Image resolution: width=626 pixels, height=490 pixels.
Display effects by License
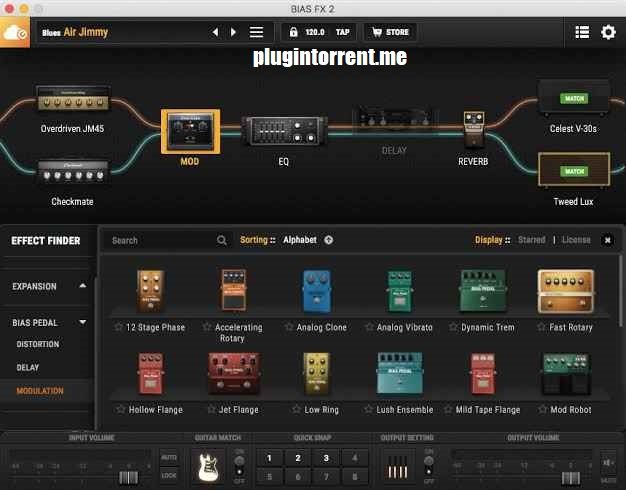coord(576,240)
